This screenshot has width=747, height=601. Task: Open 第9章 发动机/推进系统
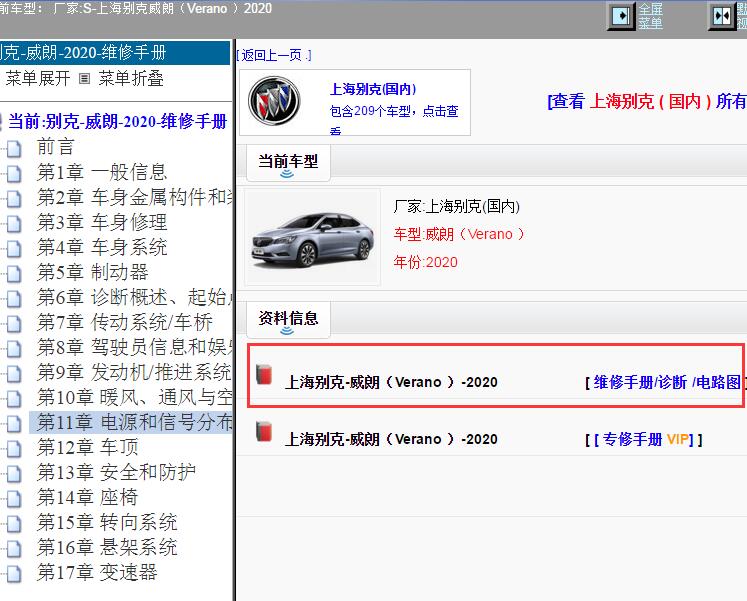[134, 372]
